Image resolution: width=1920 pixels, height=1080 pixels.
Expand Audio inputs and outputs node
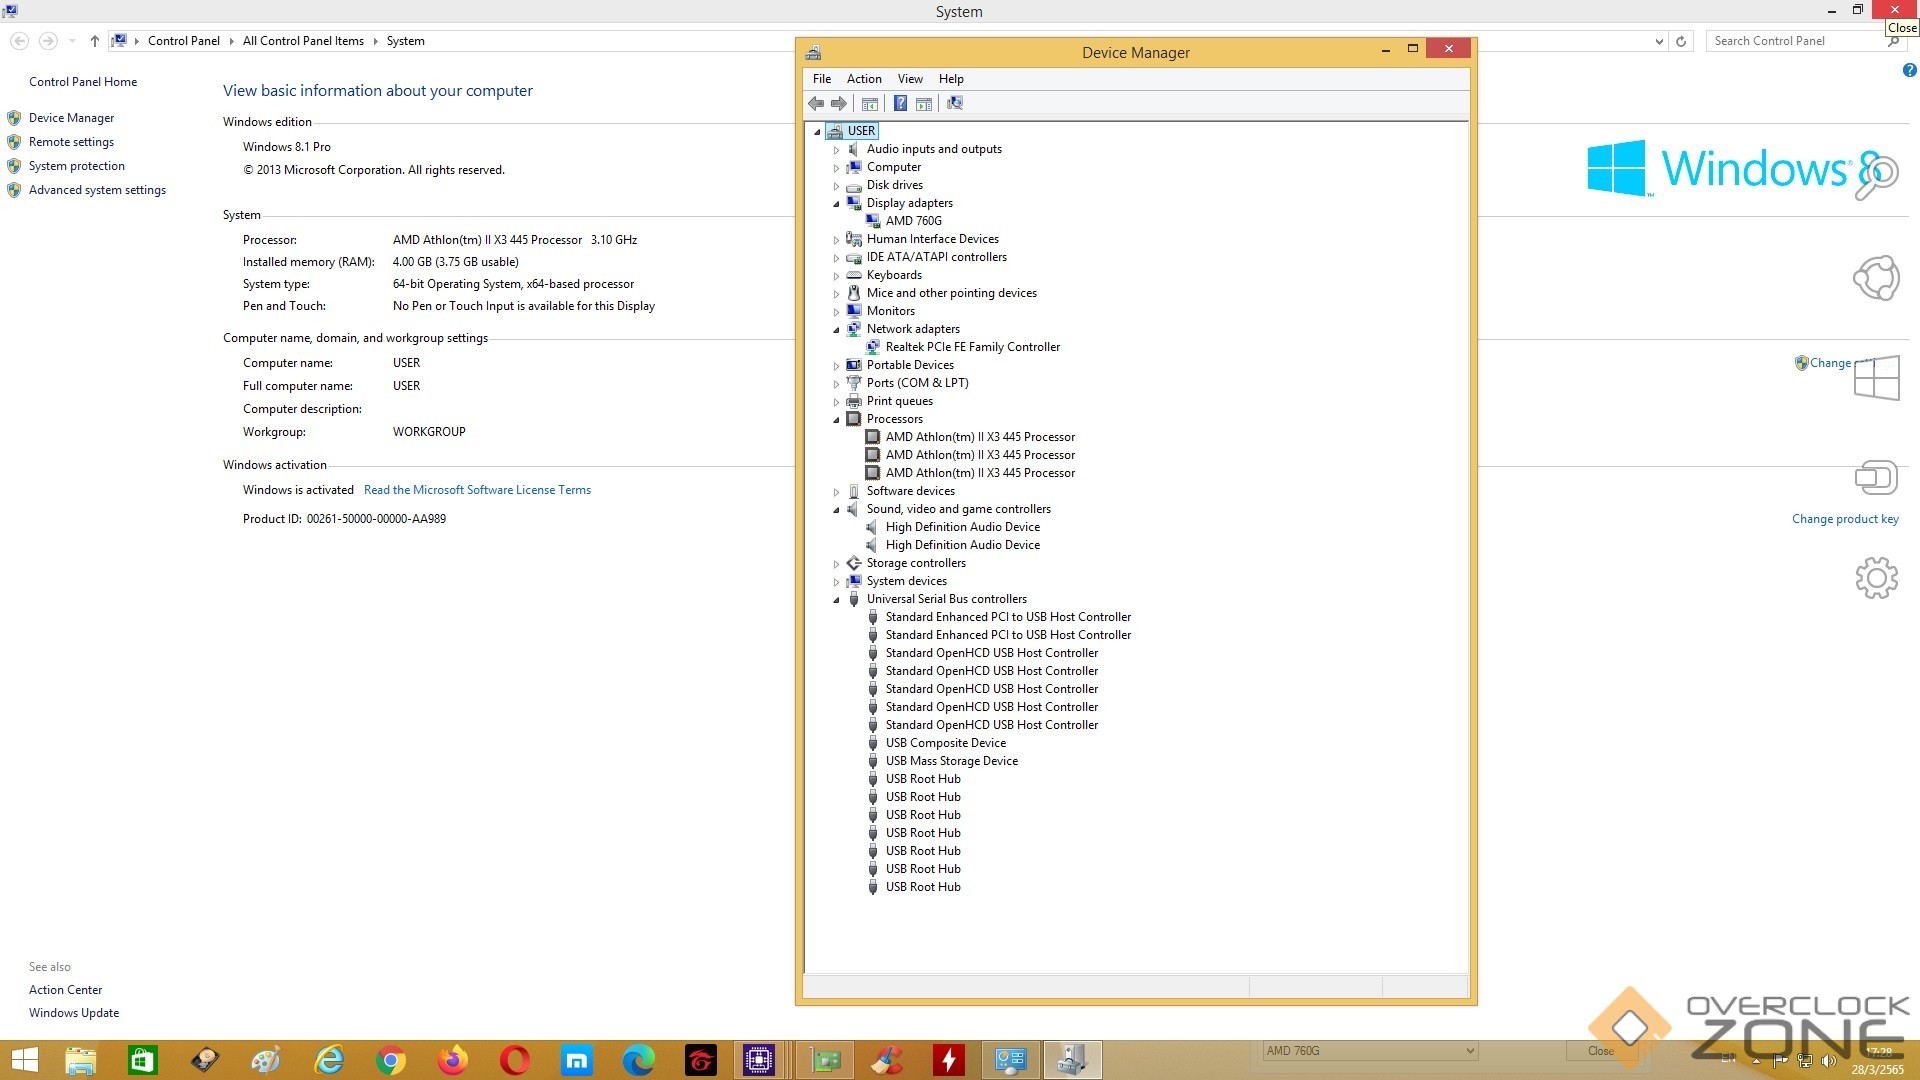click(x=837, y=150)
